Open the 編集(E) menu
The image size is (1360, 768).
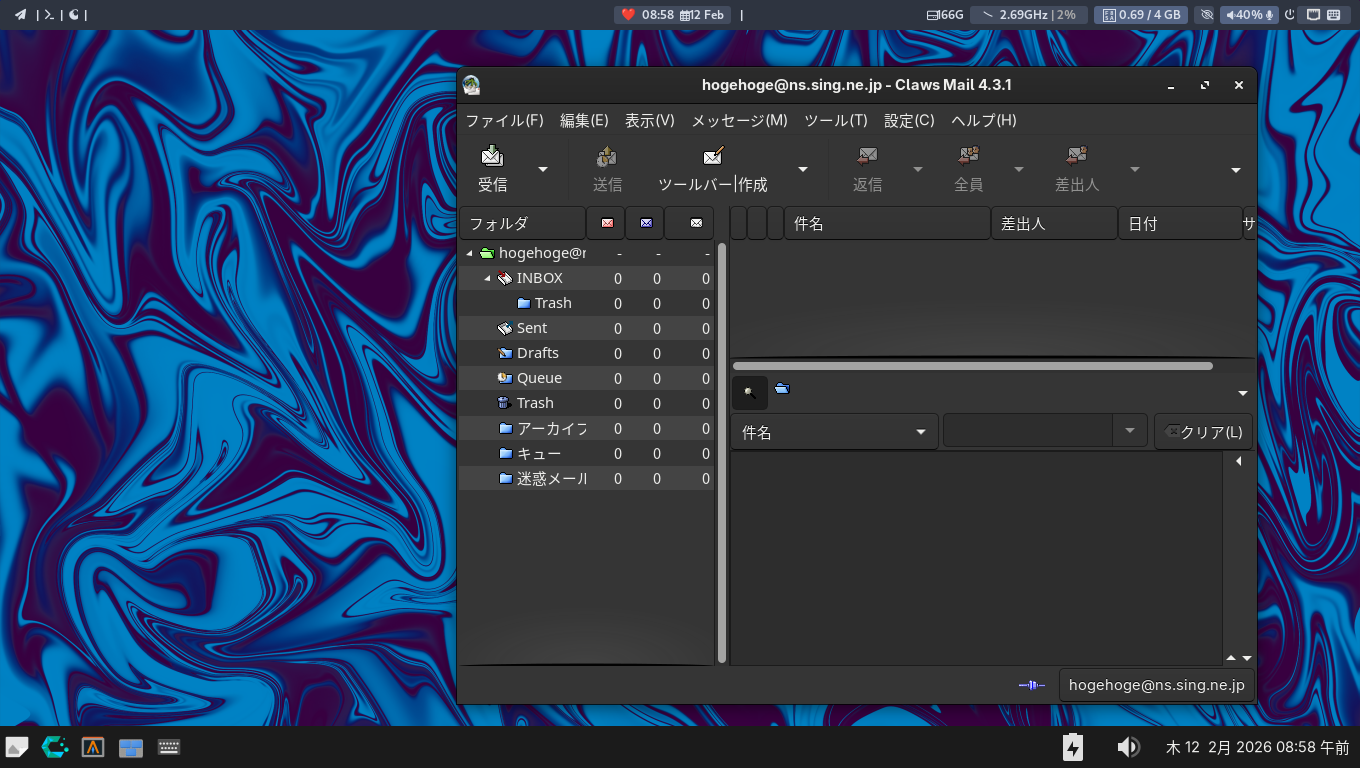click(x=584, y=120)
